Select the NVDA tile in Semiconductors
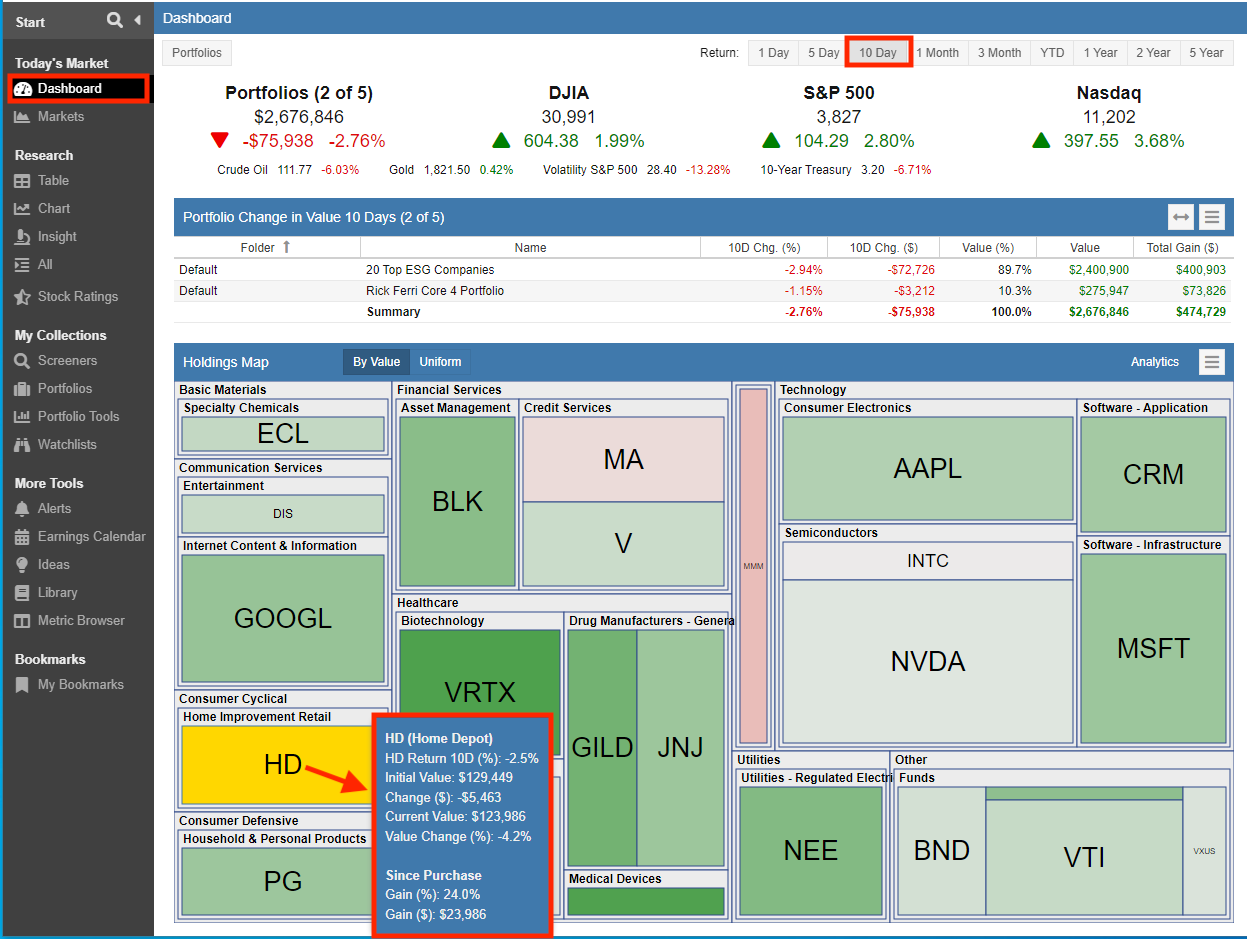Viewport: 1247px width, 939px height. (927, 661)
